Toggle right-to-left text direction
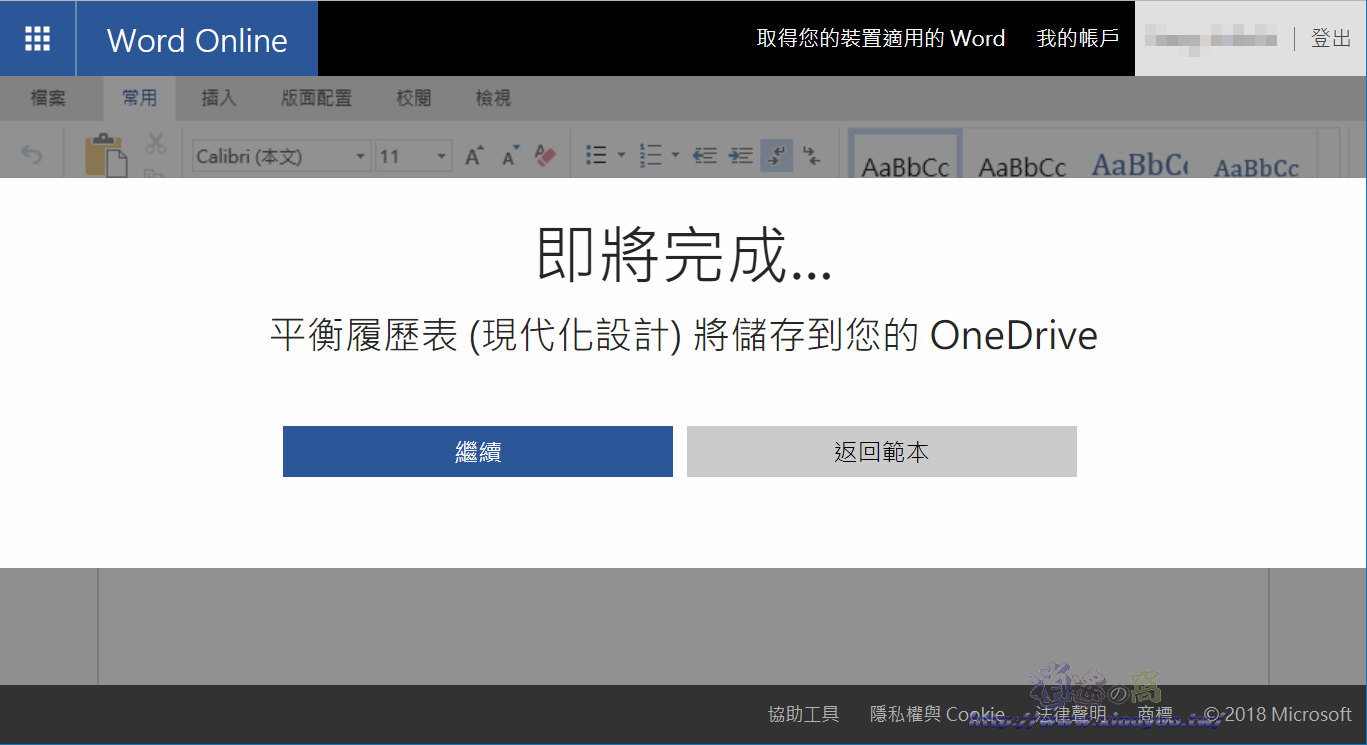The width and height of the screenshot is (1367, 745). pyautogui.click(x=811, y=155)
